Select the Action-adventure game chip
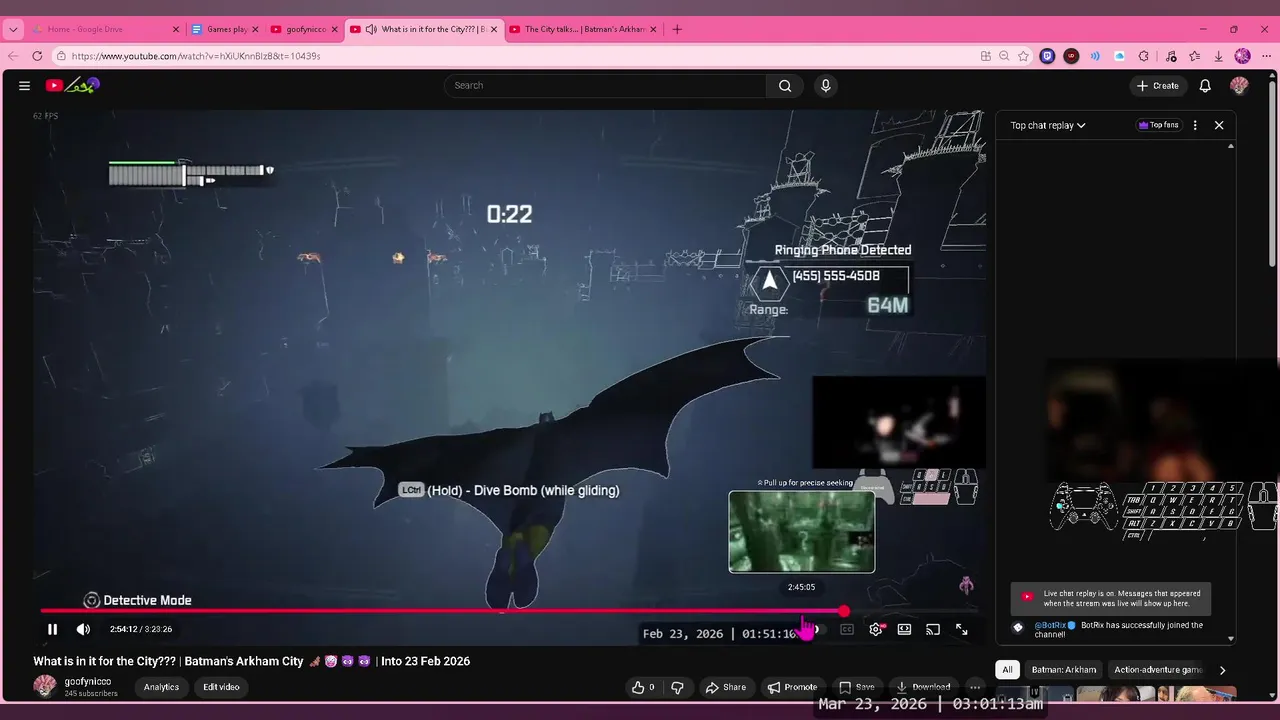Screen dimensions: 1280x720 point(1158,670)
